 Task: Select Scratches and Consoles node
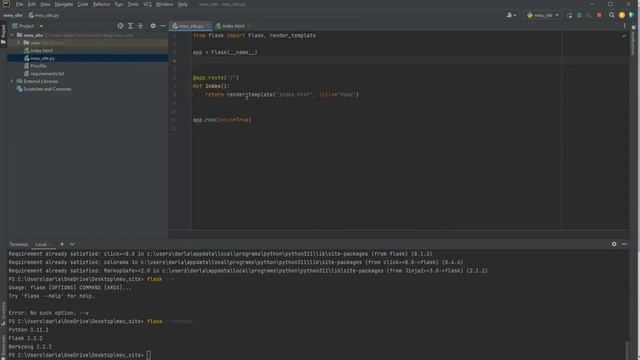[44, 89]
